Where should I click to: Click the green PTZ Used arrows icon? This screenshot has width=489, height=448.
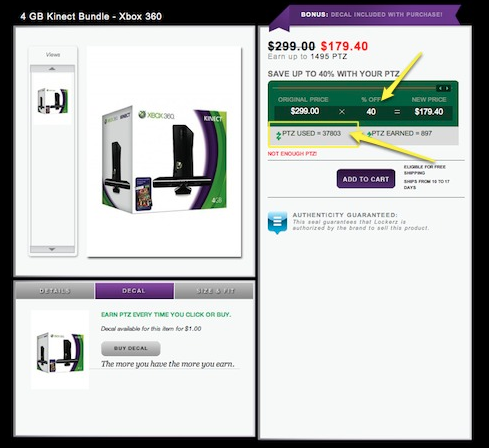click(279, 136)
